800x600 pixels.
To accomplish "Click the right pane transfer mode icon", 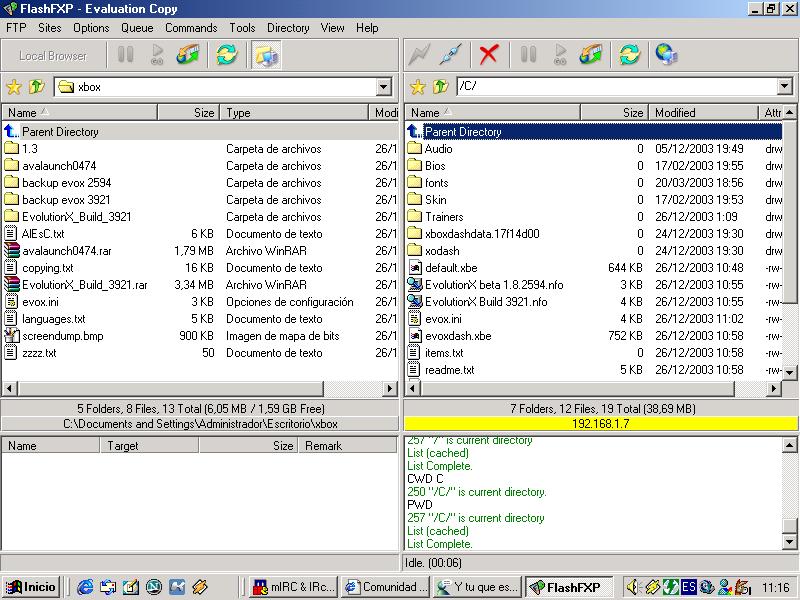I will pos(591,55).
